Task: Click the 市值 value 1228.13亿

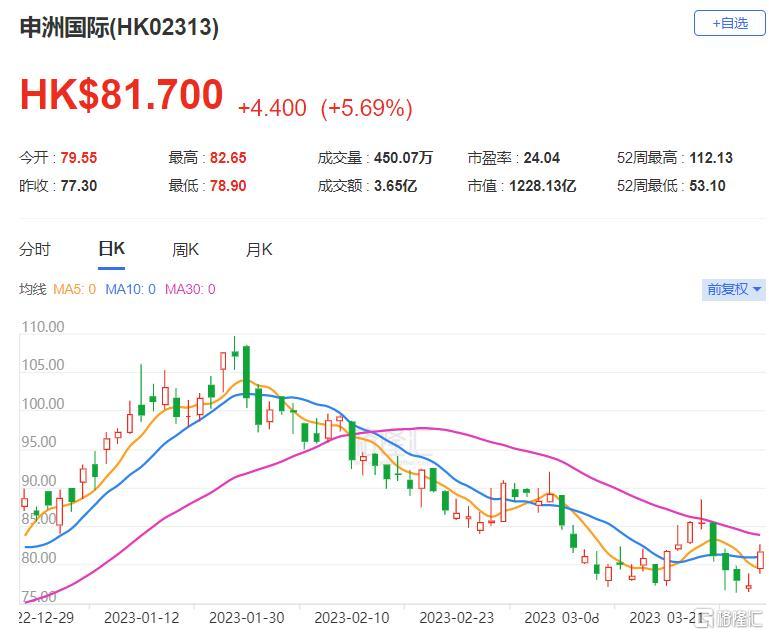Action: pyautogui.click(x=542, y=186)
